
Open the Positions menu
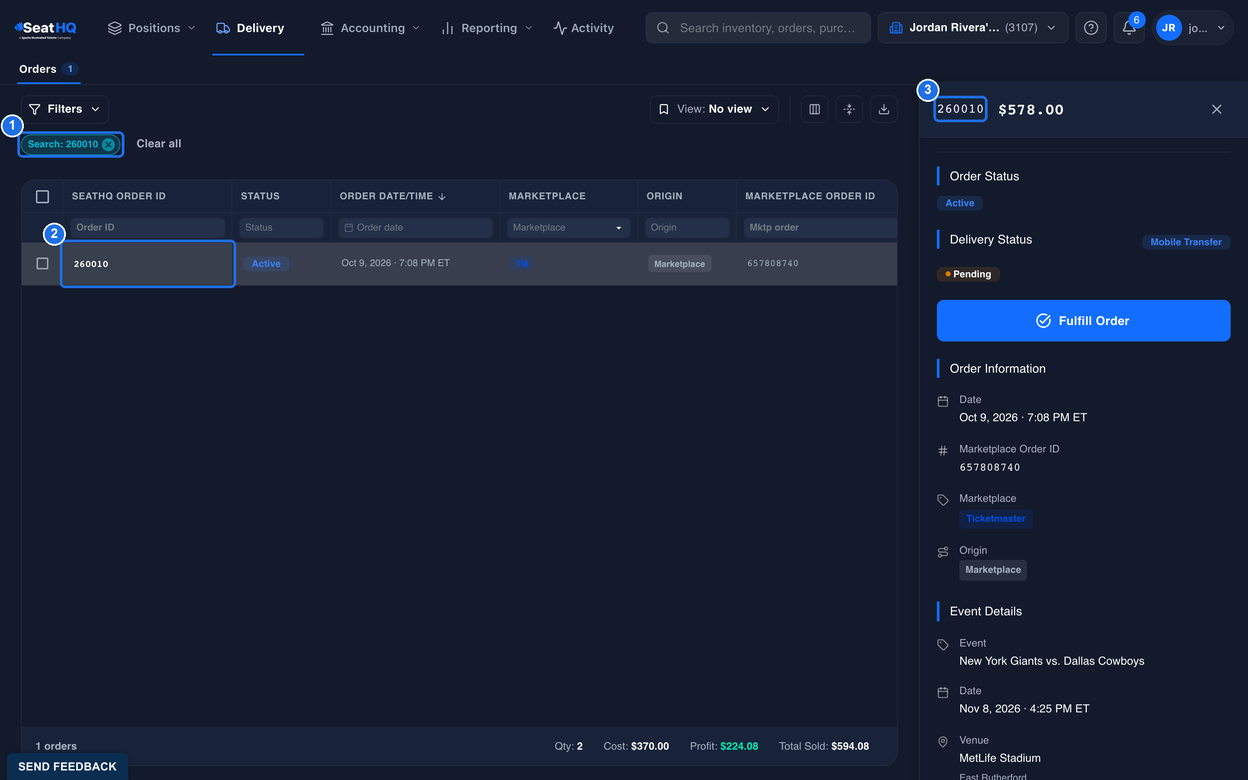[151, 28]
